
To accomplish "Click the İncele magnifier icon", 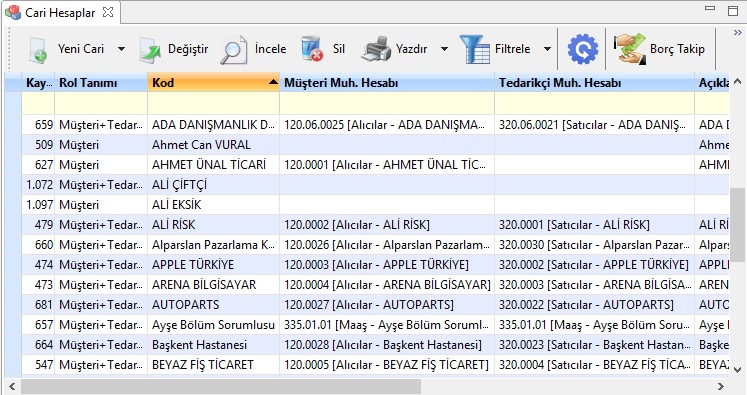I will pyautogui.click(x=233, y=50).
